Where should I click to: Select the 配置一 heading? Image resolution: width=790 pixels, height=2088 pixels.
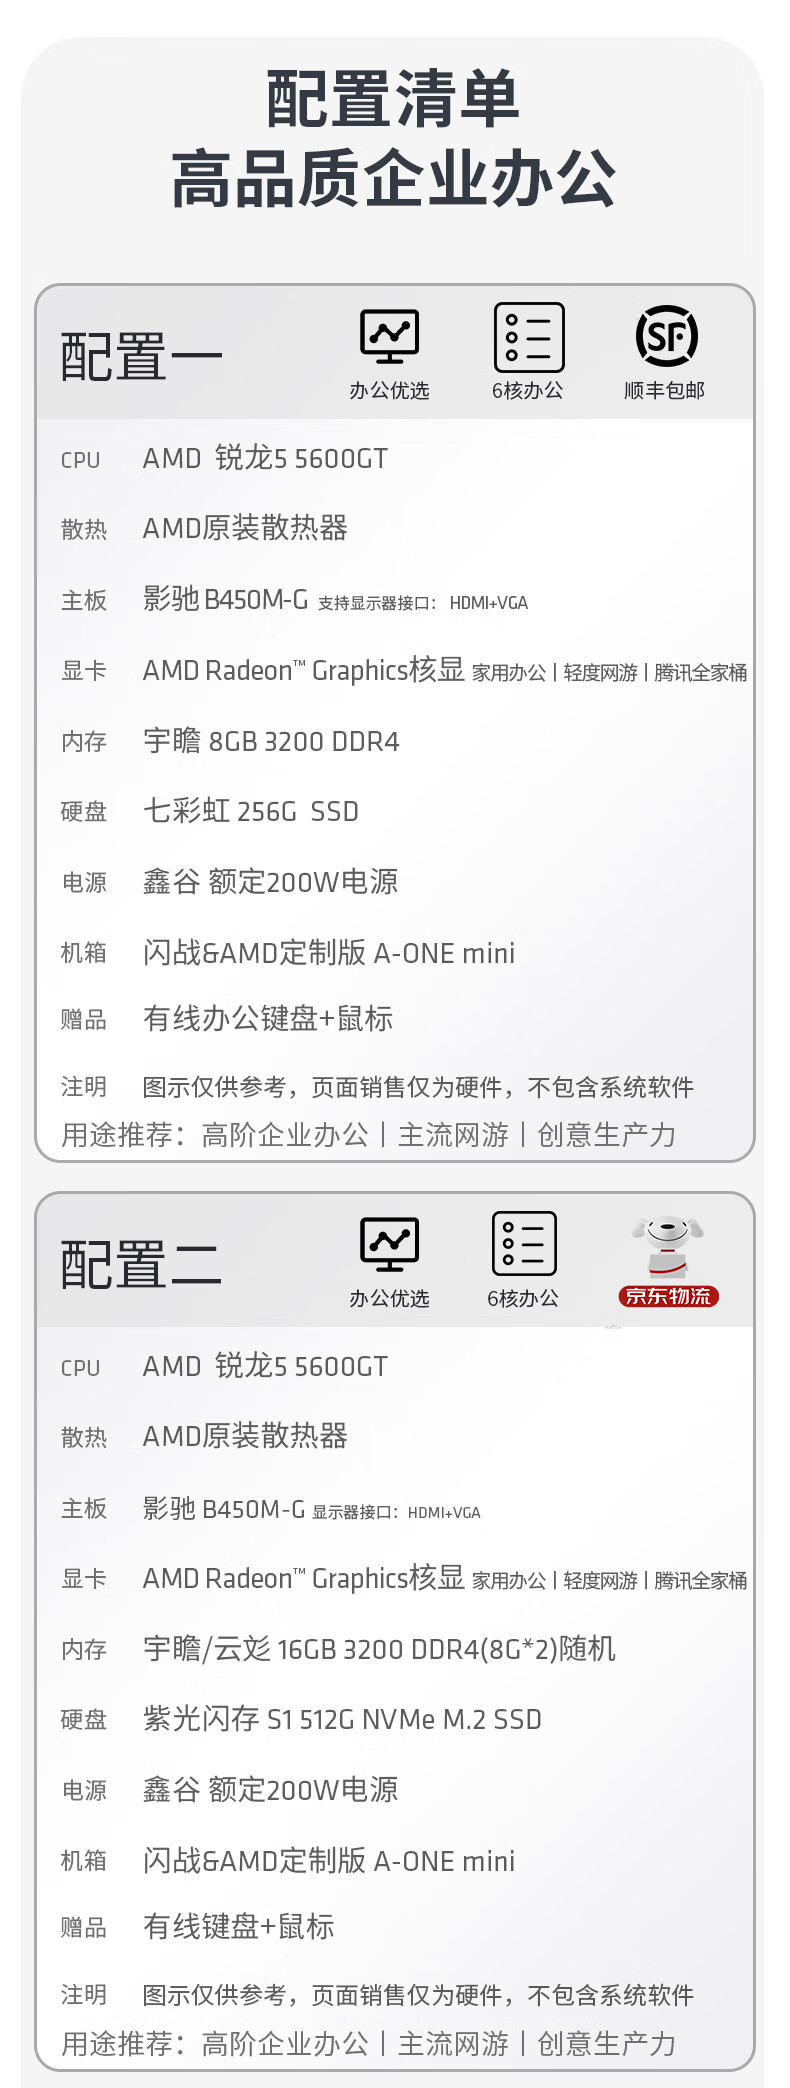141,357
